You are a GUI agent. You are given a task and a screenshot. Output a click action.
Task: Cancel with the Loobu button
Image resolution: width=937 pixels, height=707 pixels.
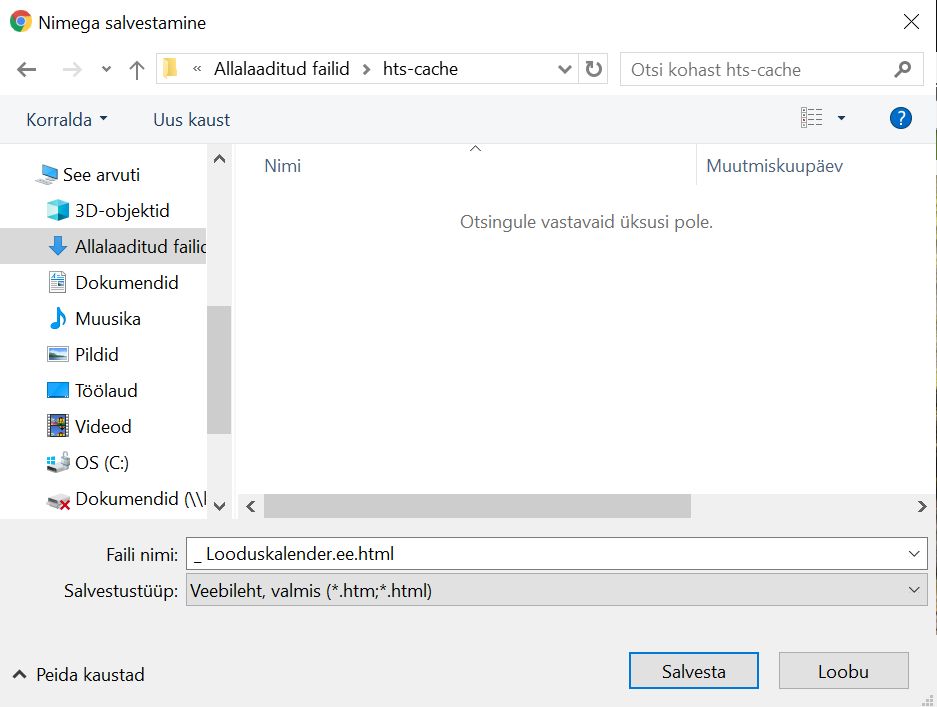point(843,671)
